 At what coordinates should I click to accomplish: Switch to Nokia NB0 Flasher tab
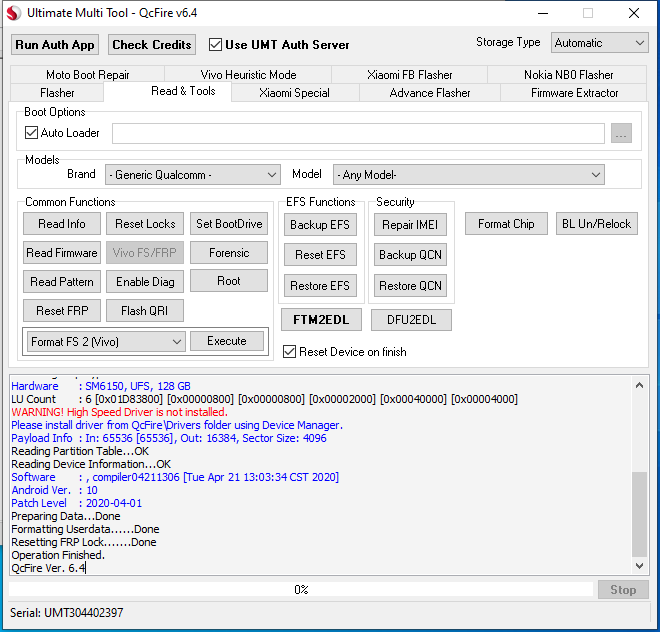point(568,75)
